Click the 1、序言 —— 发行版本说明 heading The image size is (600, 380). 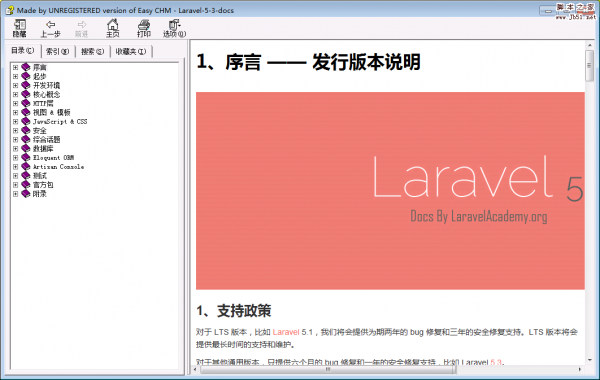(308, 62)
